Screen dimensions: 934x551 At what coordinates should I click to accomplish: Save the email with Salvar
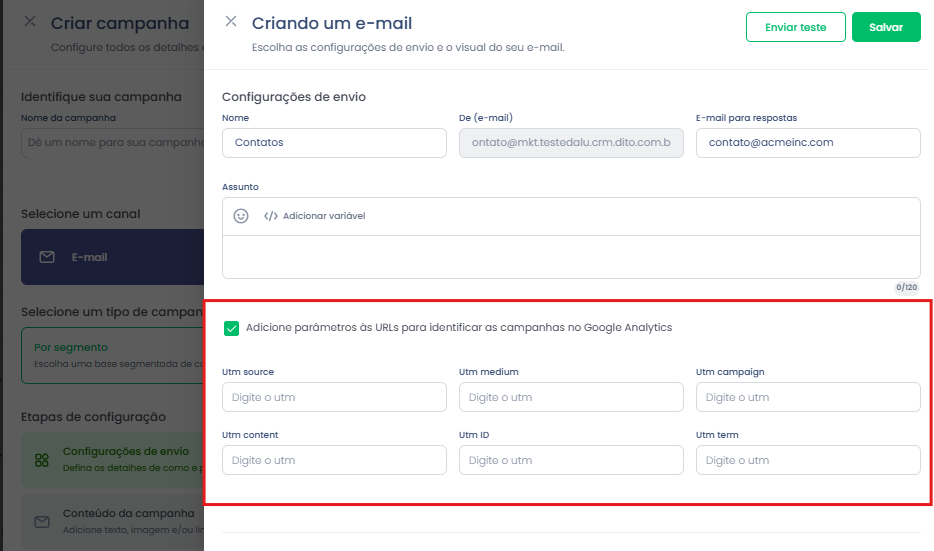[x=886, y=27]
